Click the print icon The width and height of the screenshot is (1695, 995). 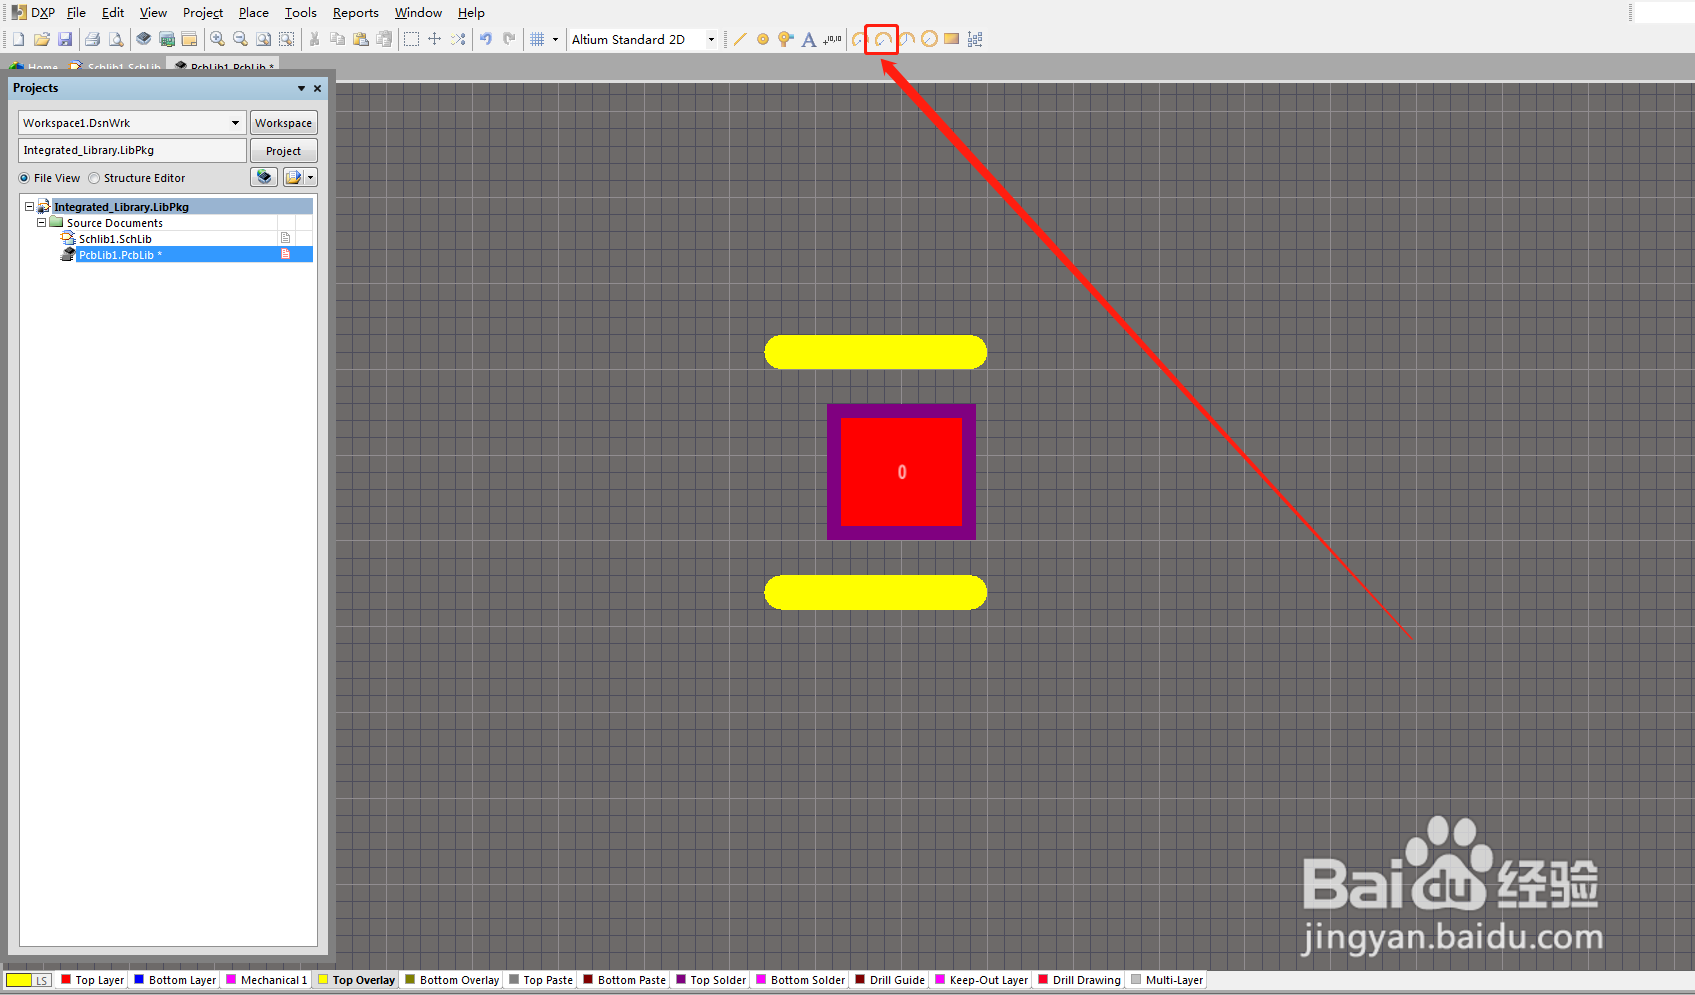(93, 39)
